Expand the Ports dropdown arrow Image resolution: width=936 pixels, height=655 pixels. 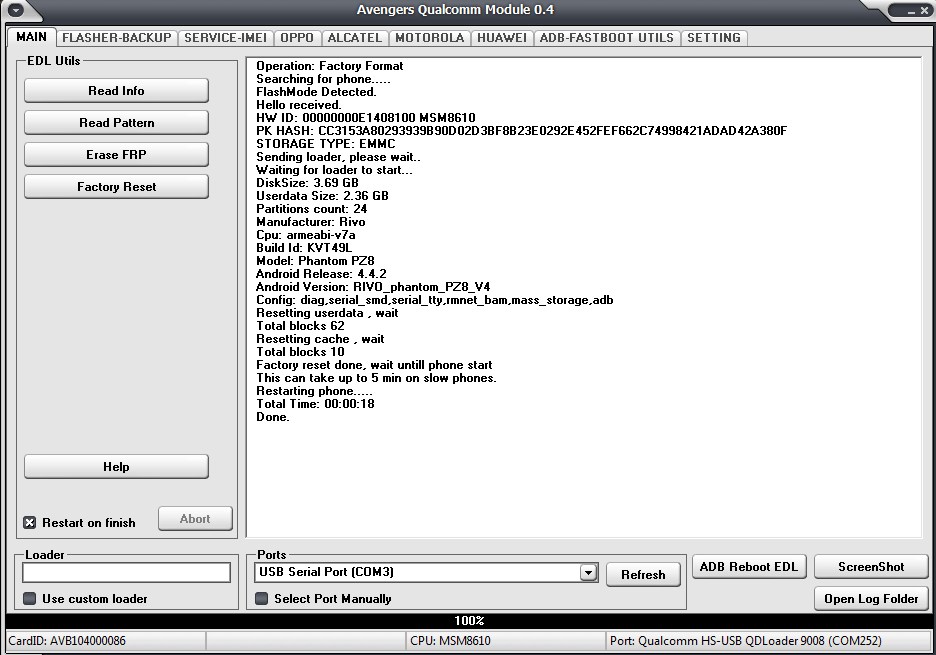pyautogui.click(x=588, y=573)
